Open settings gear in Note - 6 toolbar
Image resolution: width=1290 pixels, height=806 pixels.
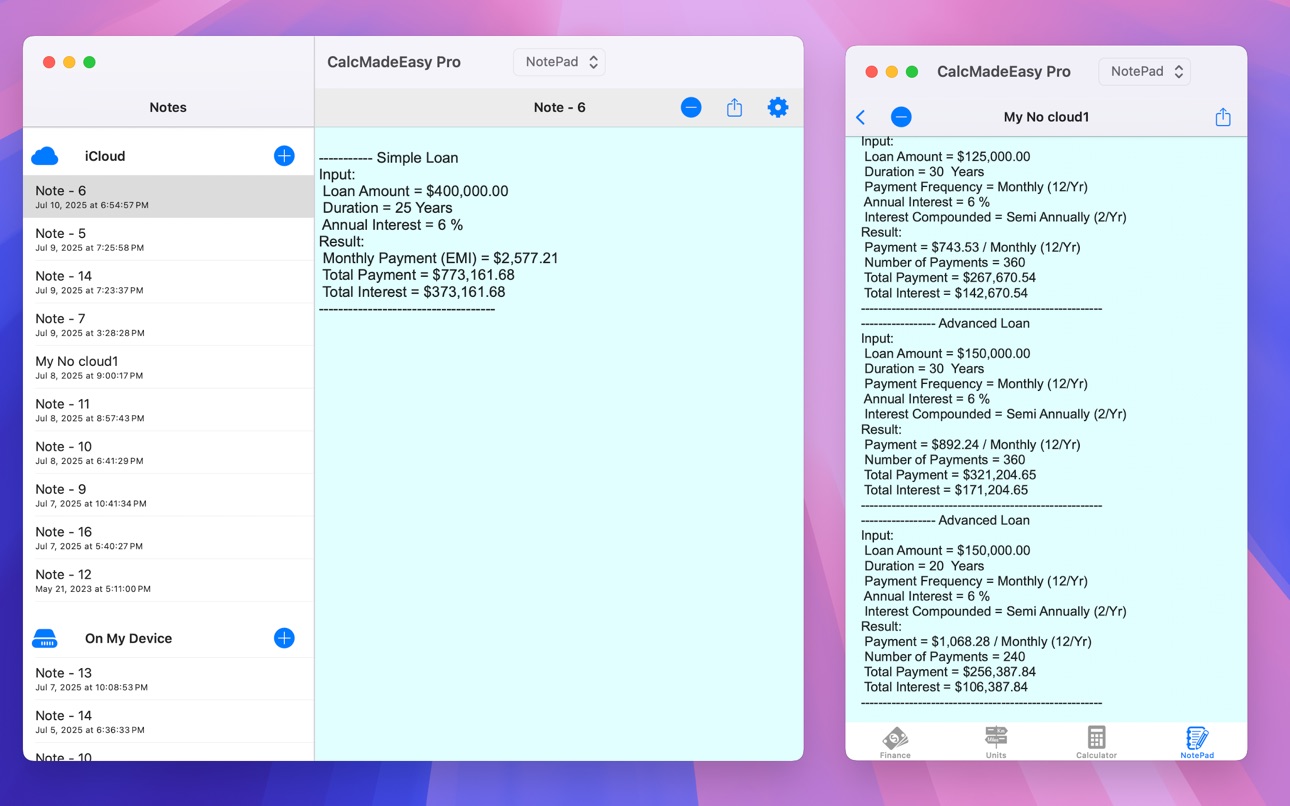(x=778, y=107)
